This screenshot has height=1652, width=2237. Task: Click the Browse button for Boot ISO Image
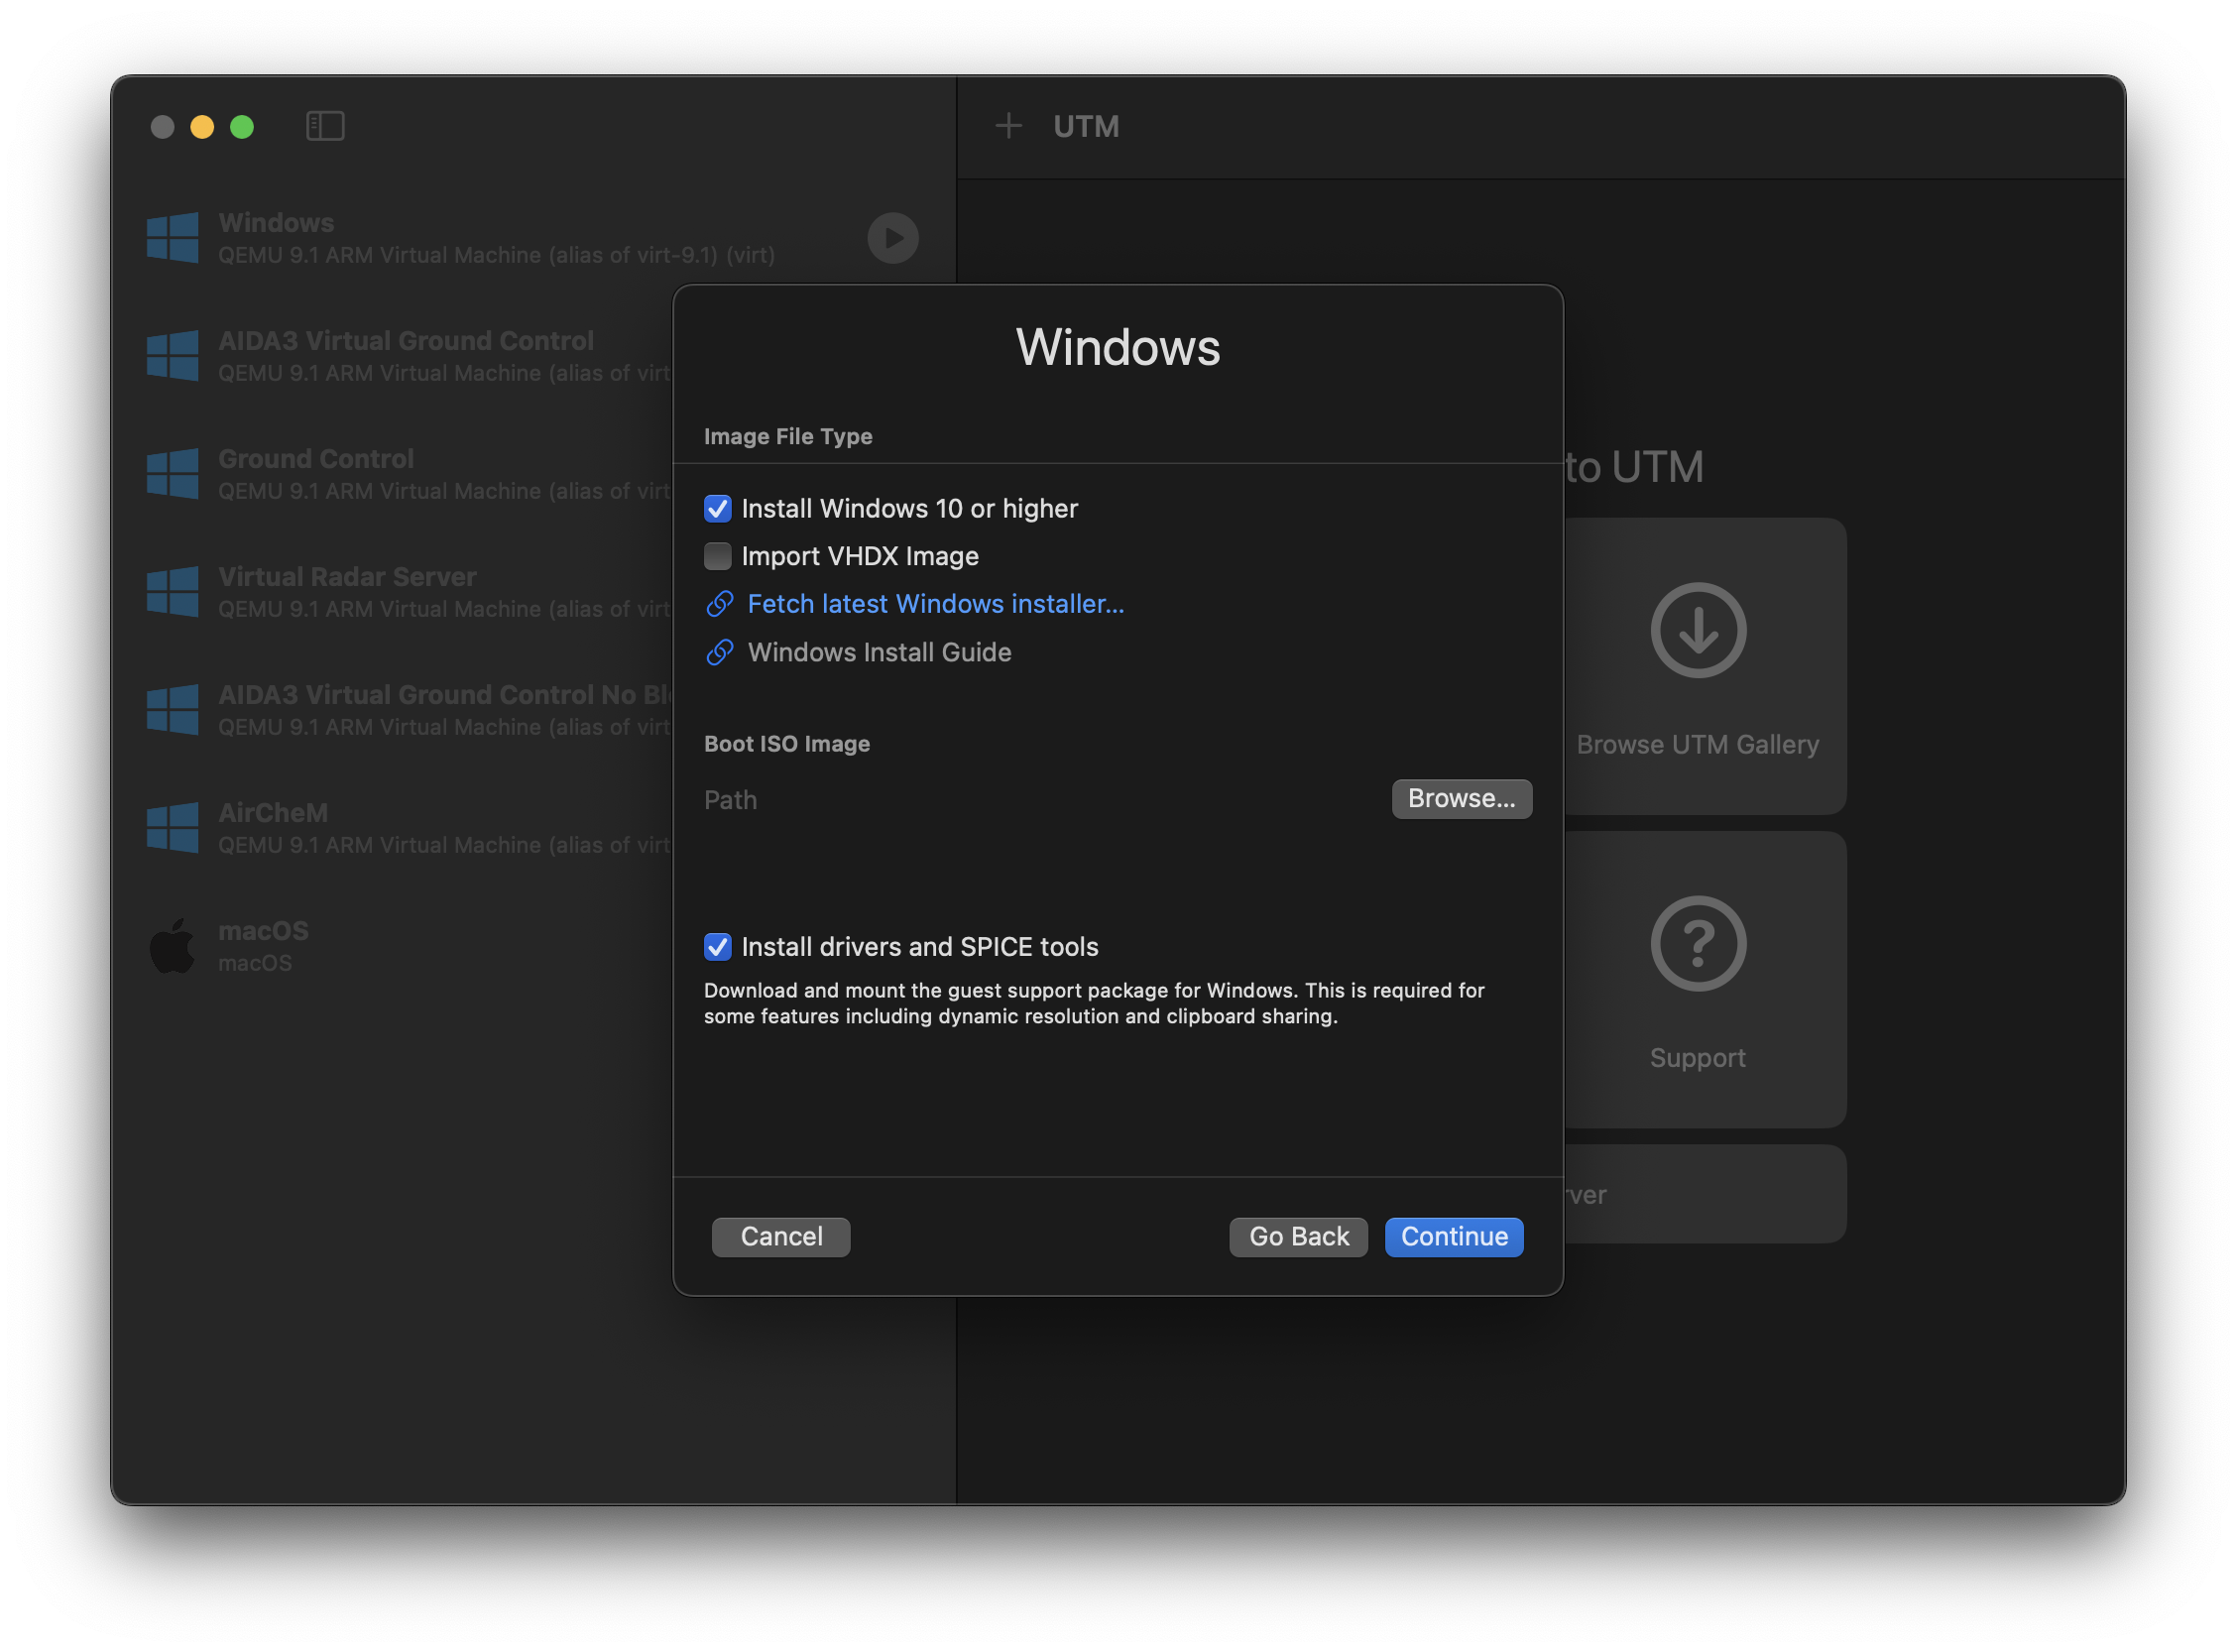point(1461,798)
